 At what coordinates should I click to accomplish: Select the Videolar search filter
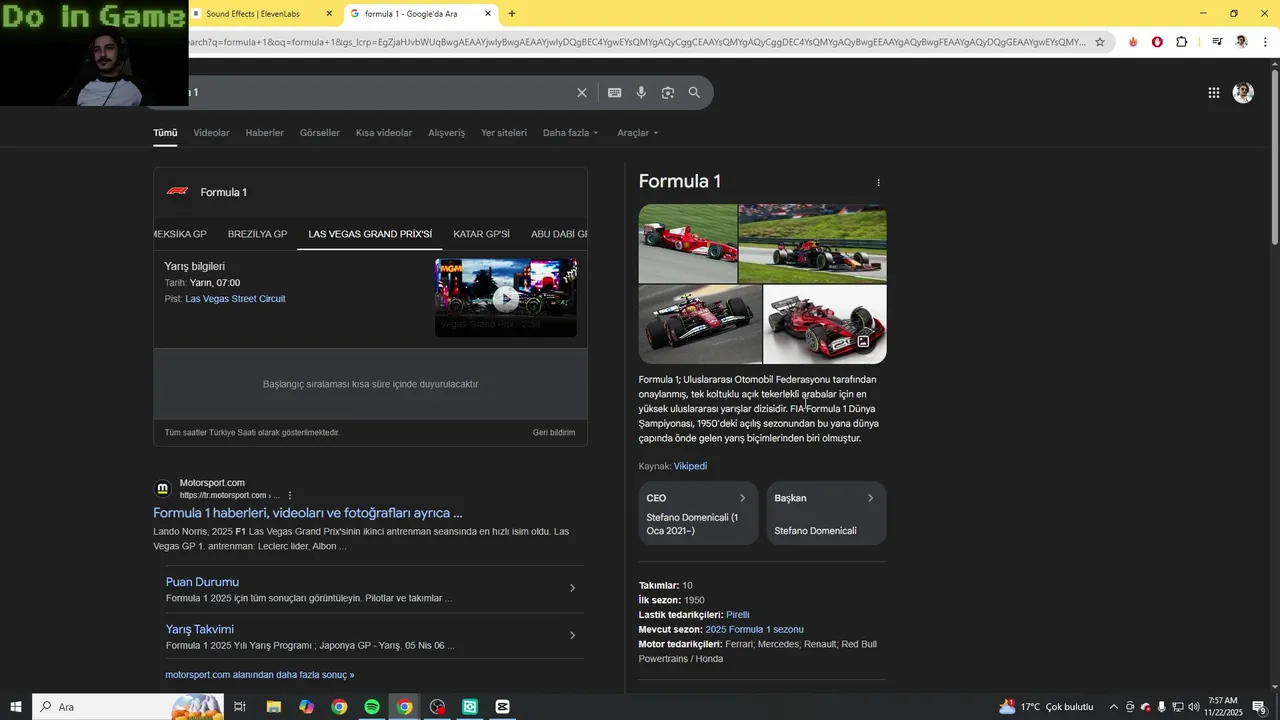coord(211,133)
